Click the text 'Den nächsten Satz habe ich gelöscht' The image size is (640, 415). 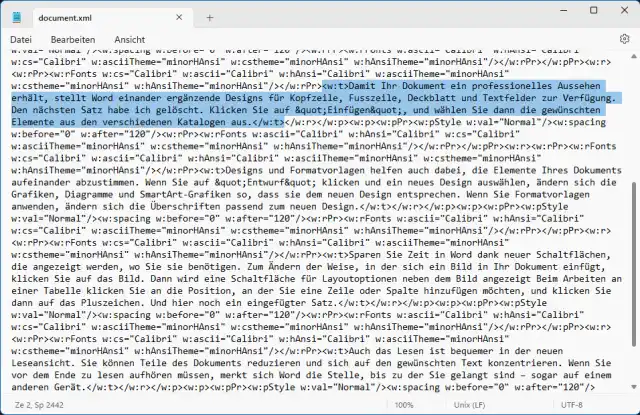point(107,110)
